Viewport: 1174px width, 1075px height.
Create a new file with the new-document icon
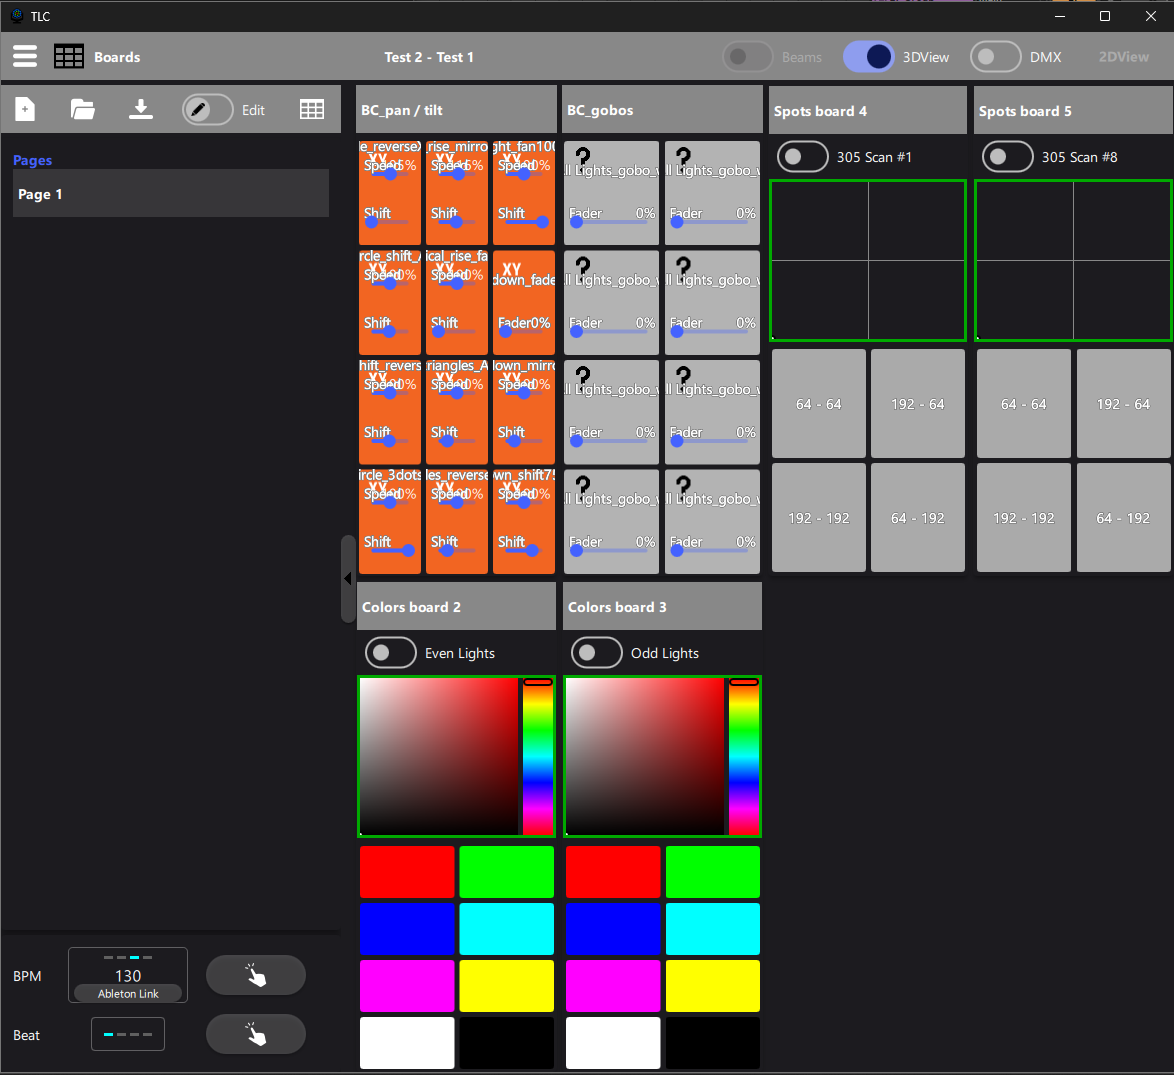tap(24, 109)
